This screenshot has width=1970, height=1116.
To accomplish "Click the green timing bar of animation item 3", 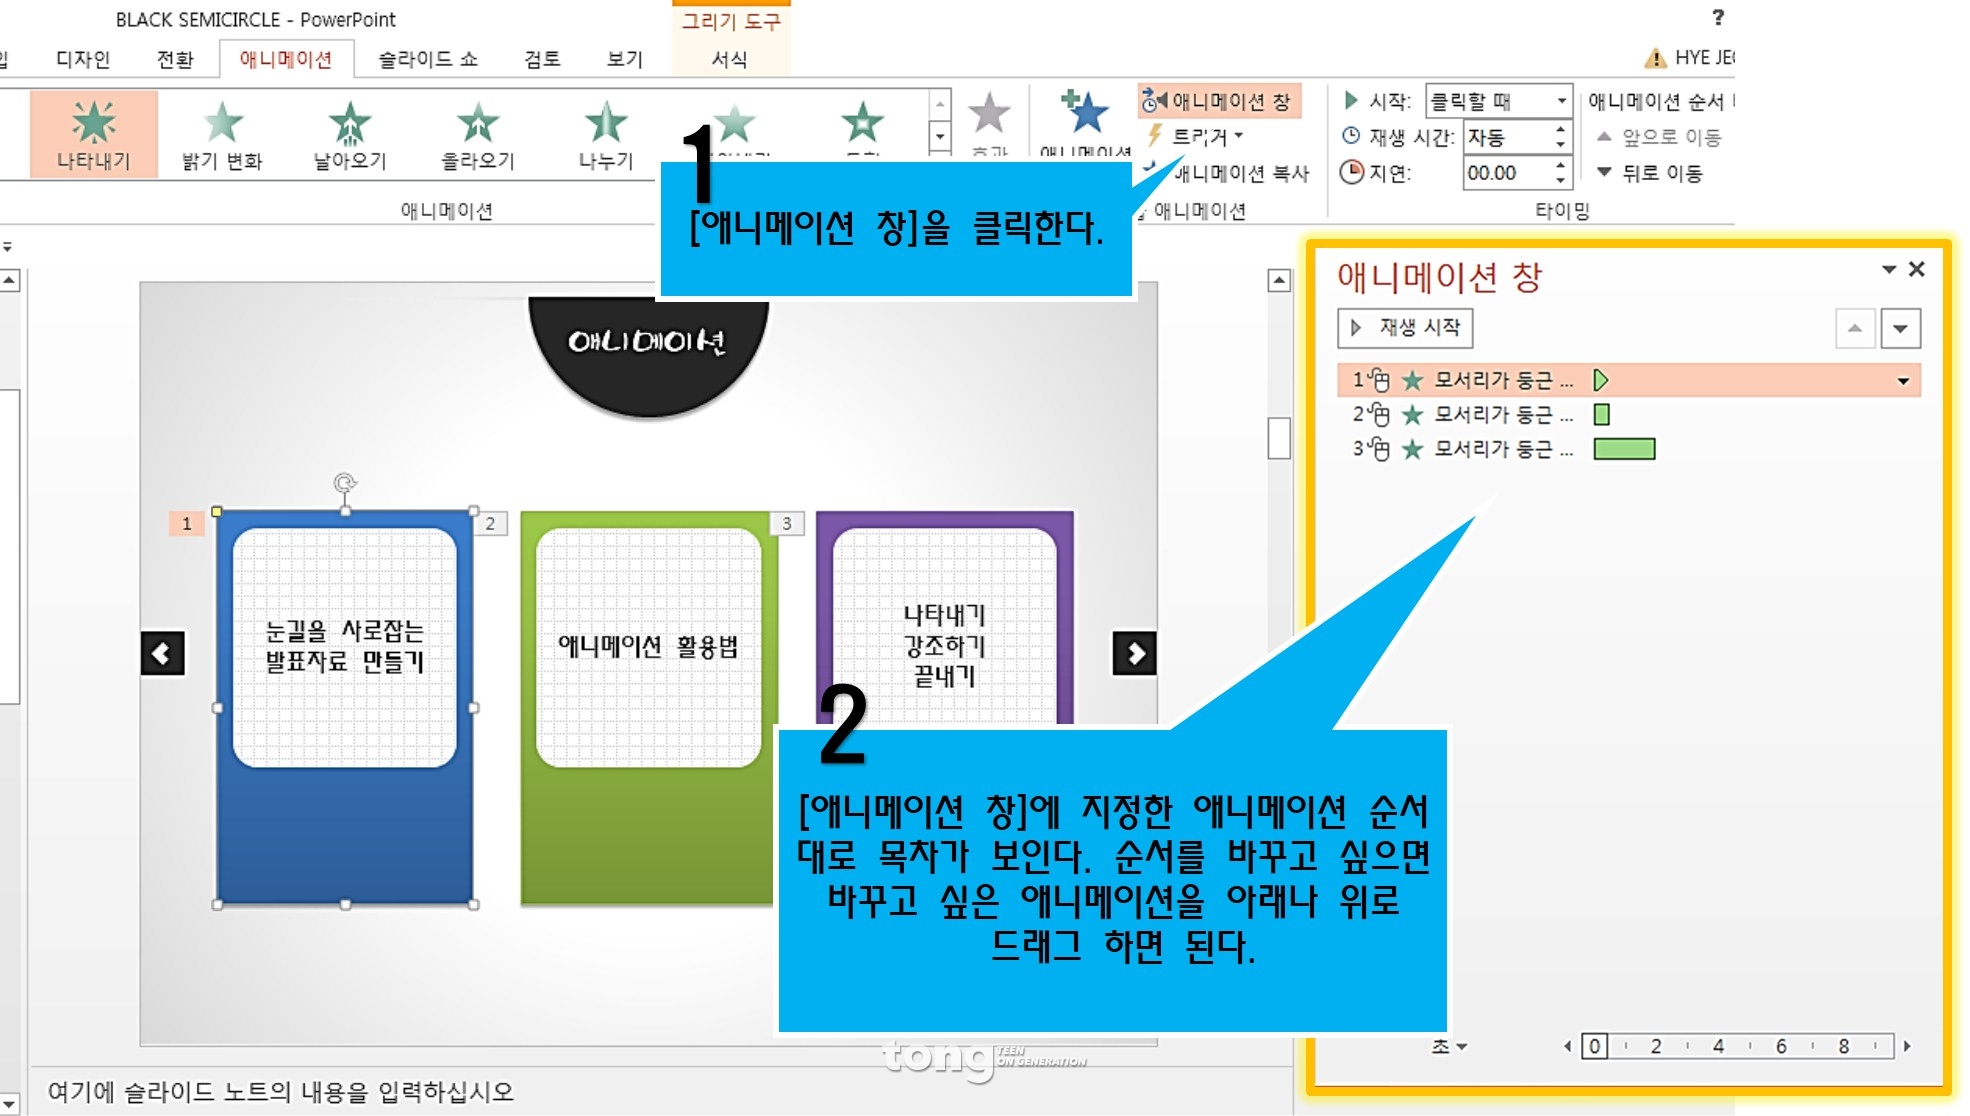I will coord(1624,449).
